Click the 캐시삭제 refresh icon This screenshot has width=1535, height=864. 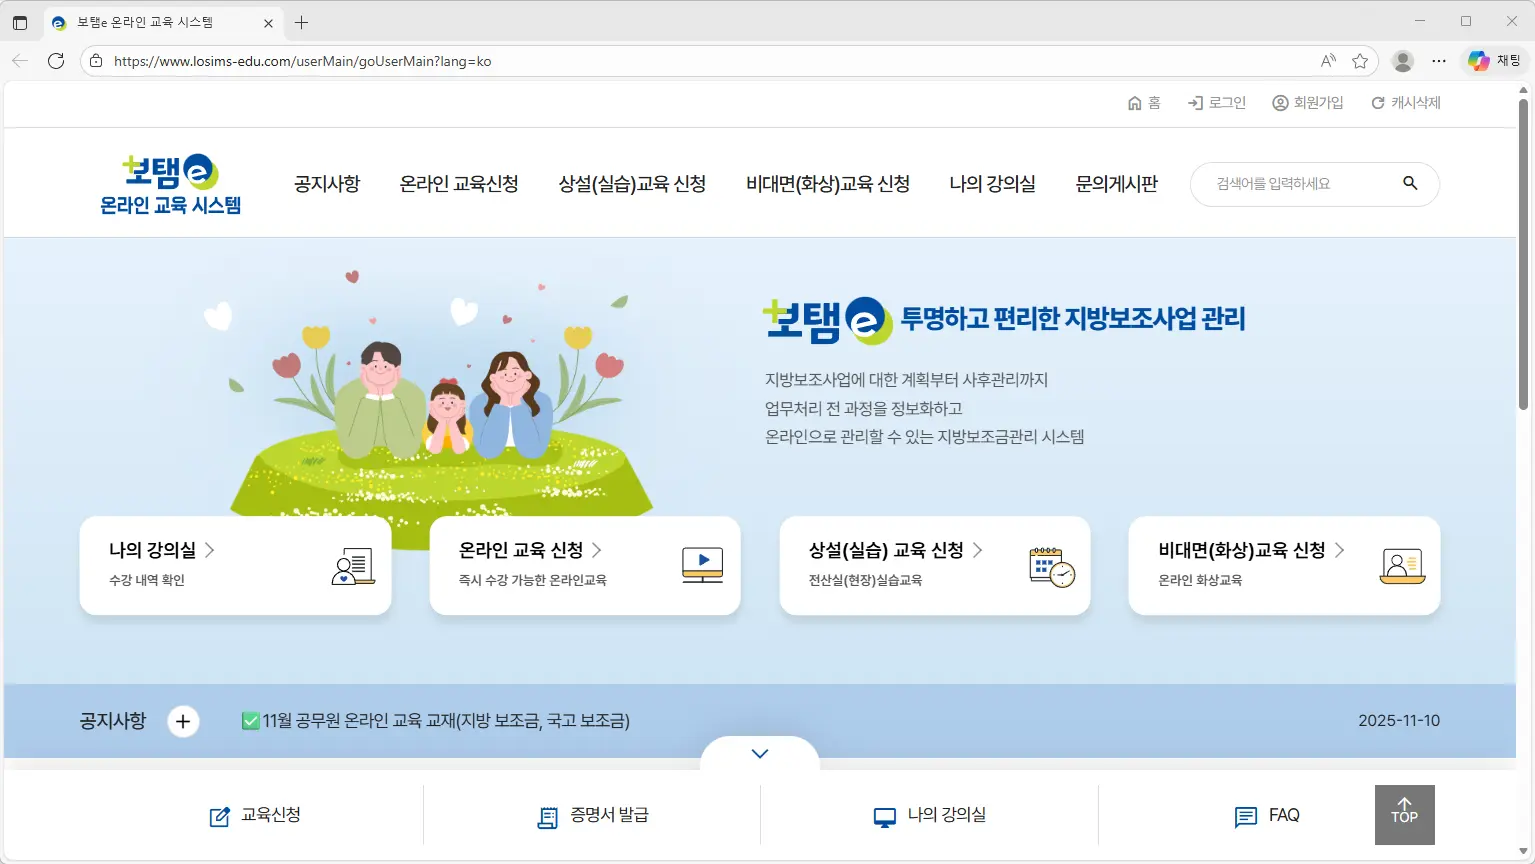tap(1377, 102)
